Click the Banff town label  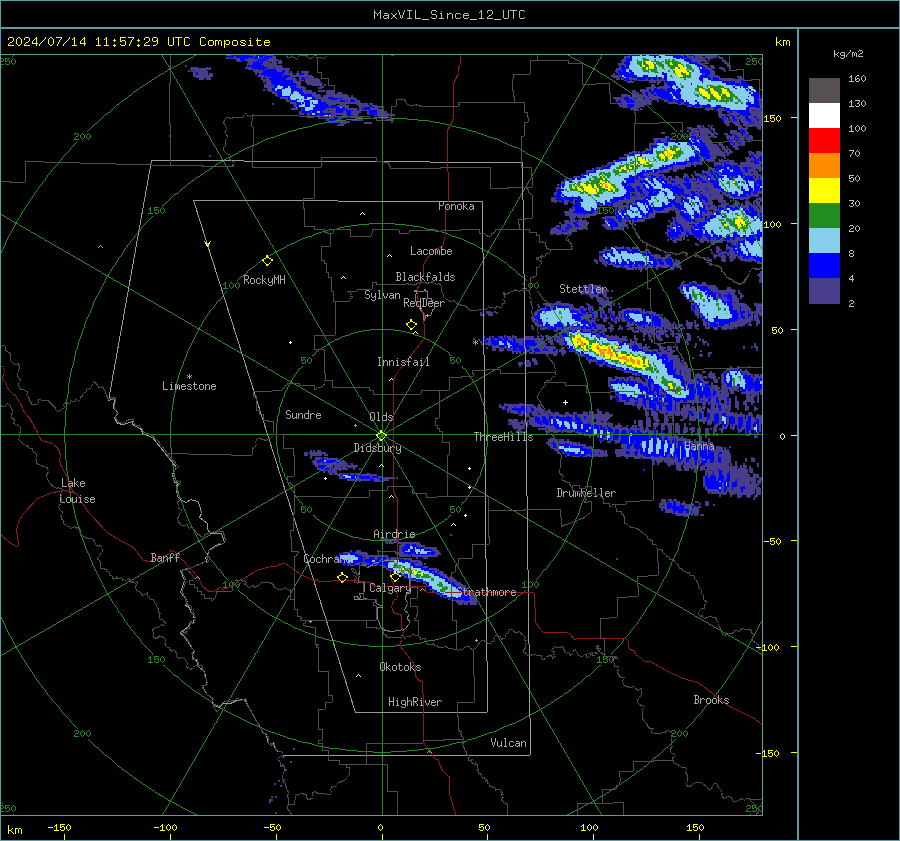[x=165, y=558]
